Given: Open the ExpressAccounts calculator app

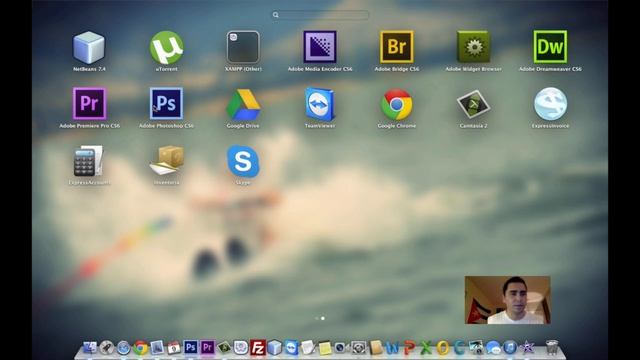Looking at the screenshot, I should [89, 161].
